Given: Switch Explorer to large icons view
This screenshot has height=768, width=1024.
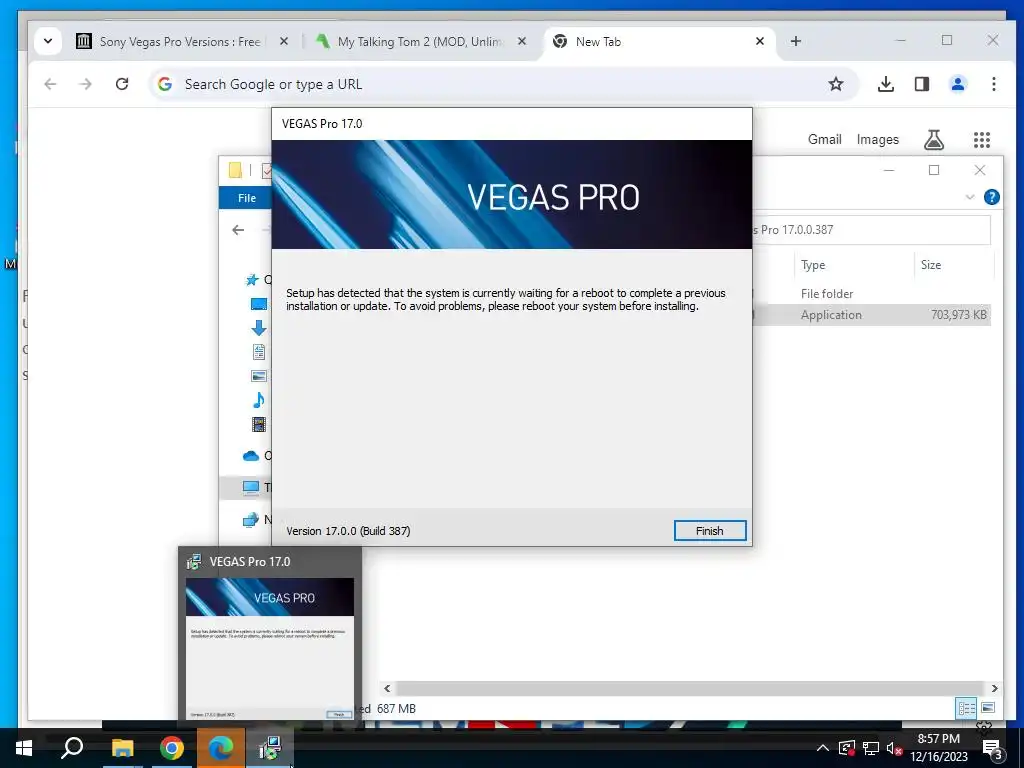Looking at the screenshot, I should (x=988, y=708).
